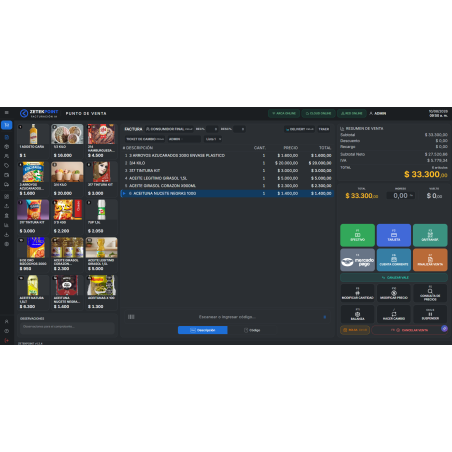Switch to Código search tab

click(252, 330)
